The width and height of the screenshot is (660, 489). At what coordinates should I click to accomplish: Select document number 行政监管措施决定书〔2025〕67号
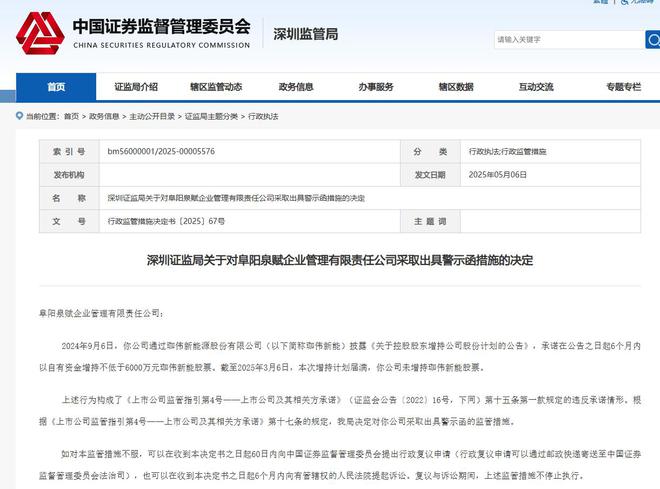[x=166, y=221]
